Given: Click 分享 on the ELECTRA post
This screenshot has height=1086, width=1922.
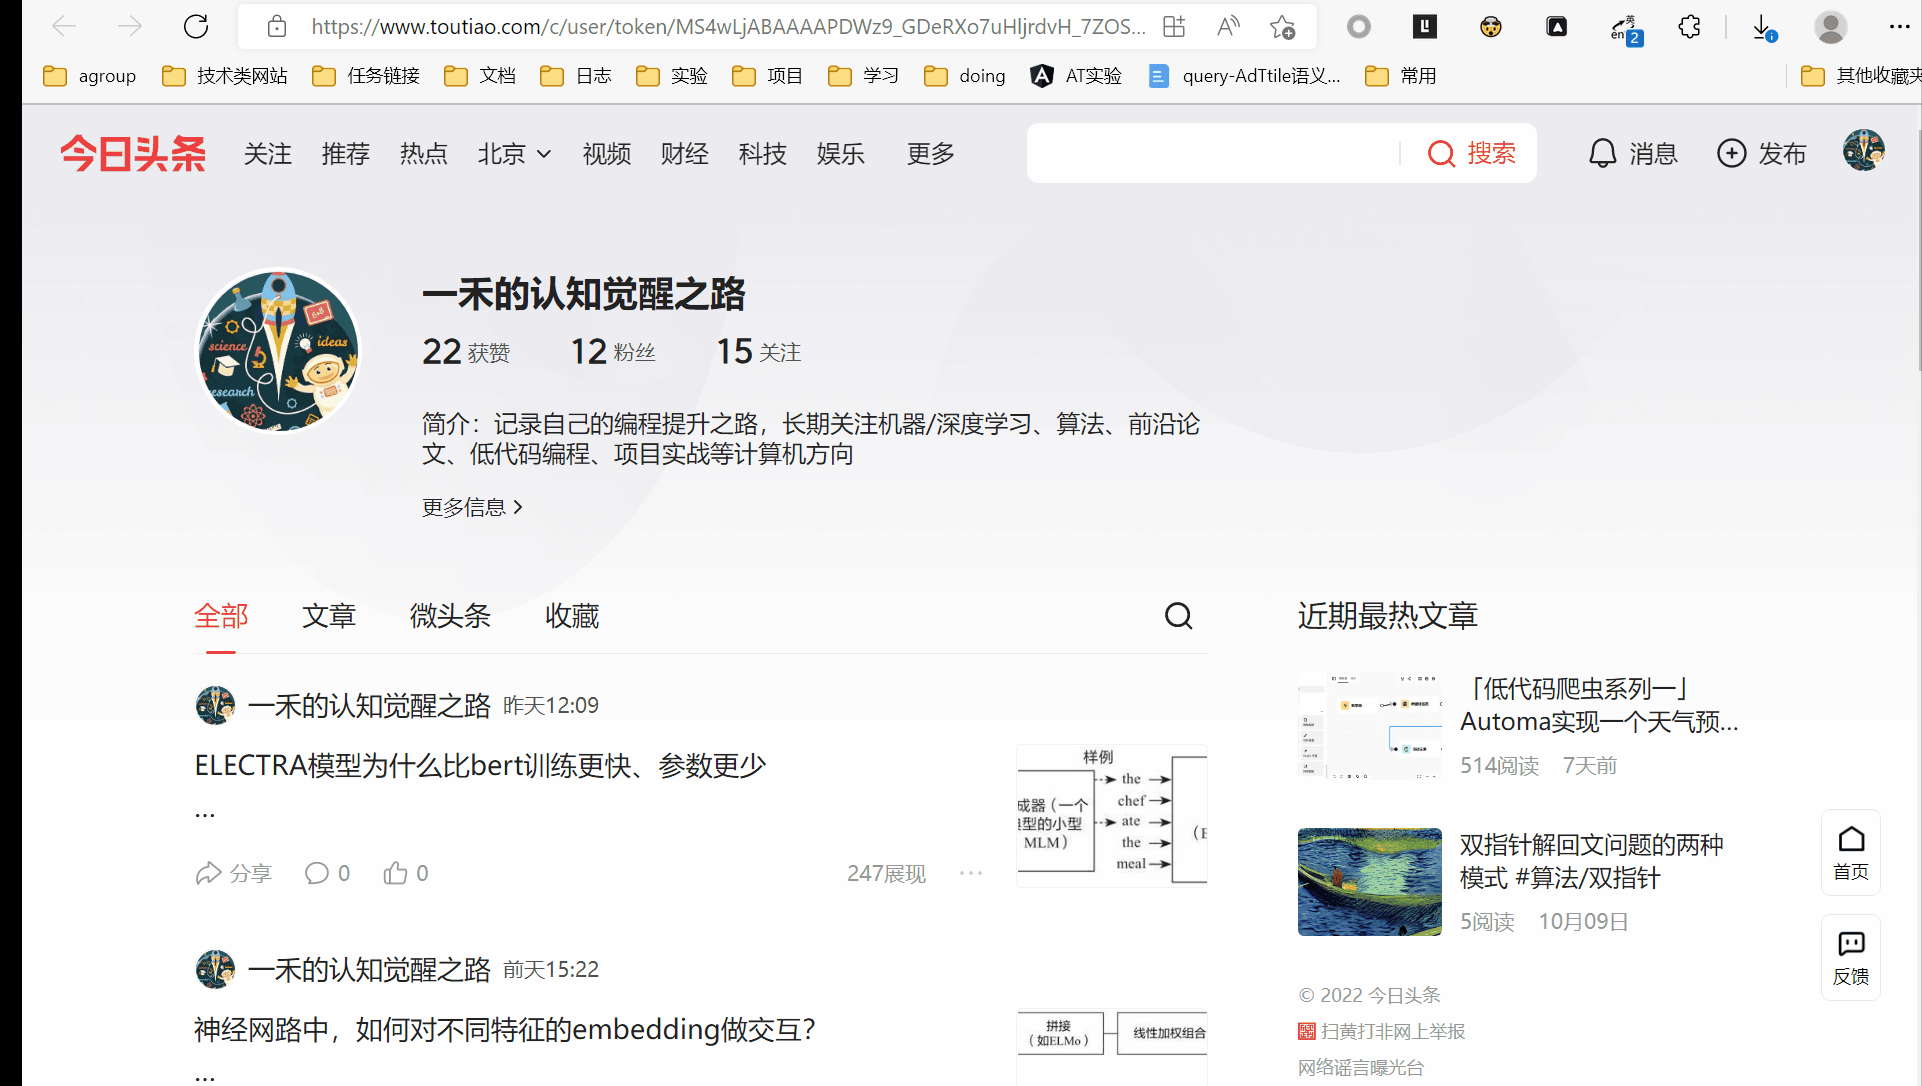Looking at the screenshot, I should [233, 873].
